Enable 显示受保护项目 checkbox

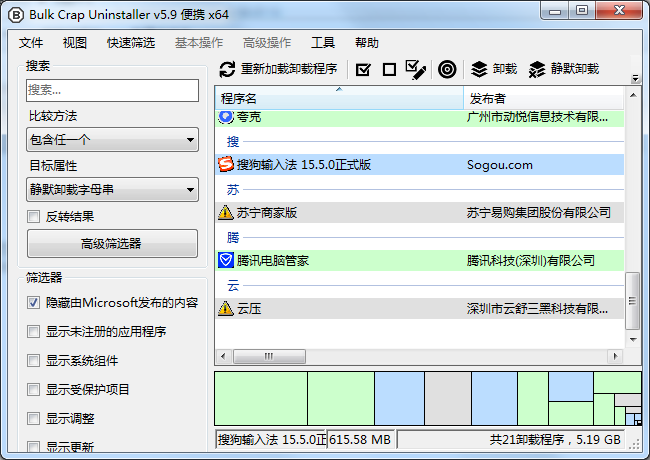34,390
